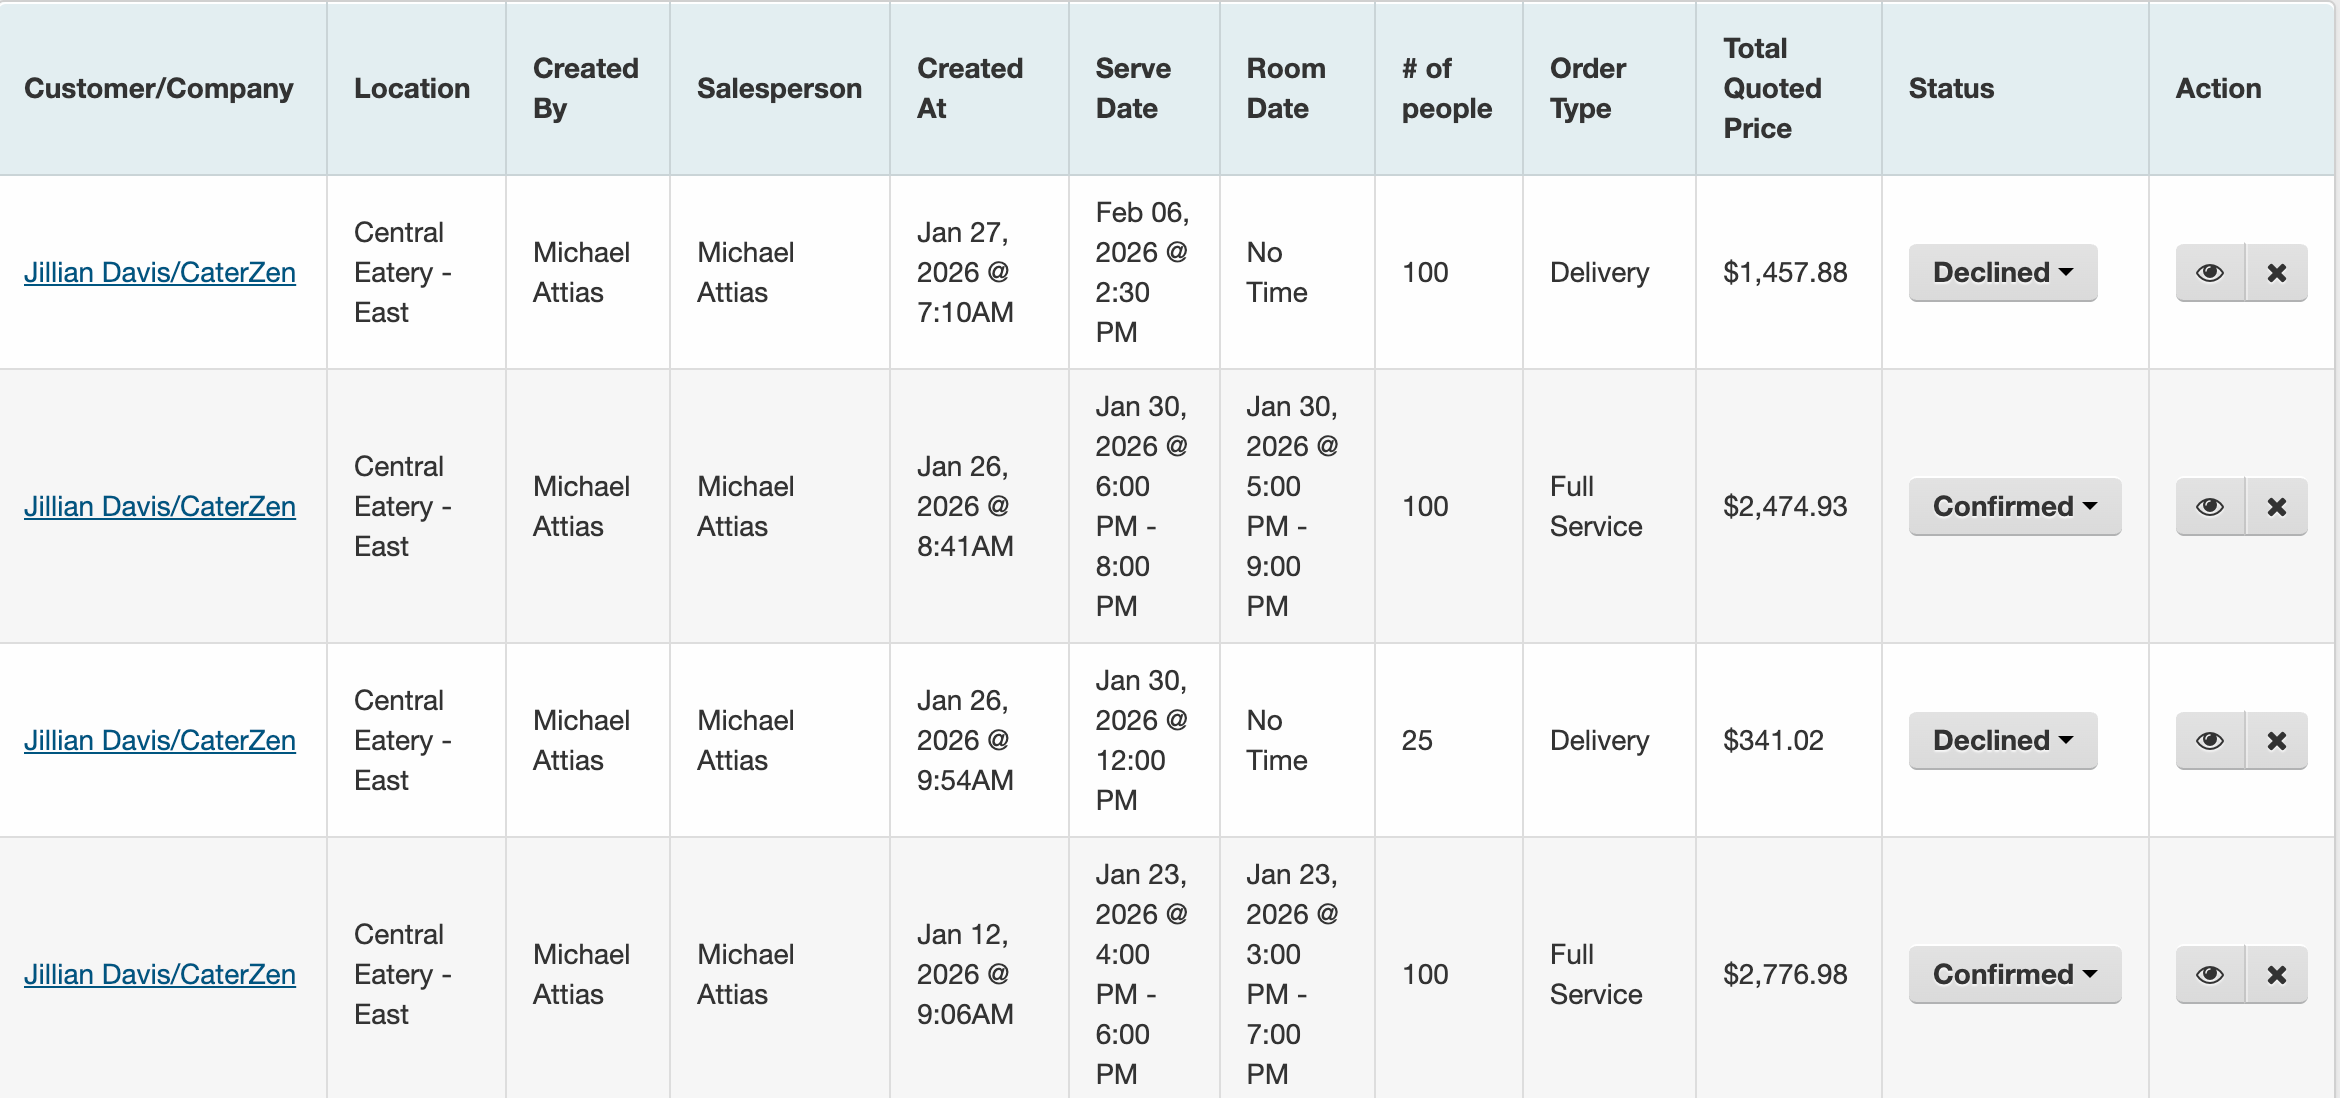Click Jillian Davis/CaterZen link for Jan 23 order
Image resolution: width=2340 pixels, height=1098 pixels.
160,975
